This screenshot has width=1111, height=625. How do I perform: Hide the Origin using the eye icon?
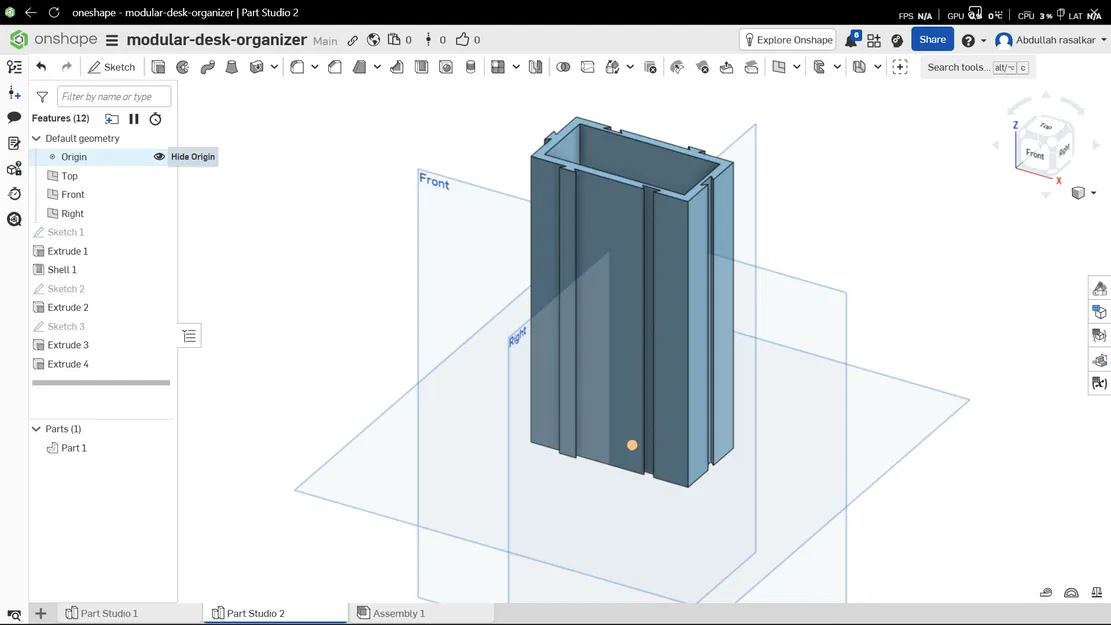coord(159,157)
